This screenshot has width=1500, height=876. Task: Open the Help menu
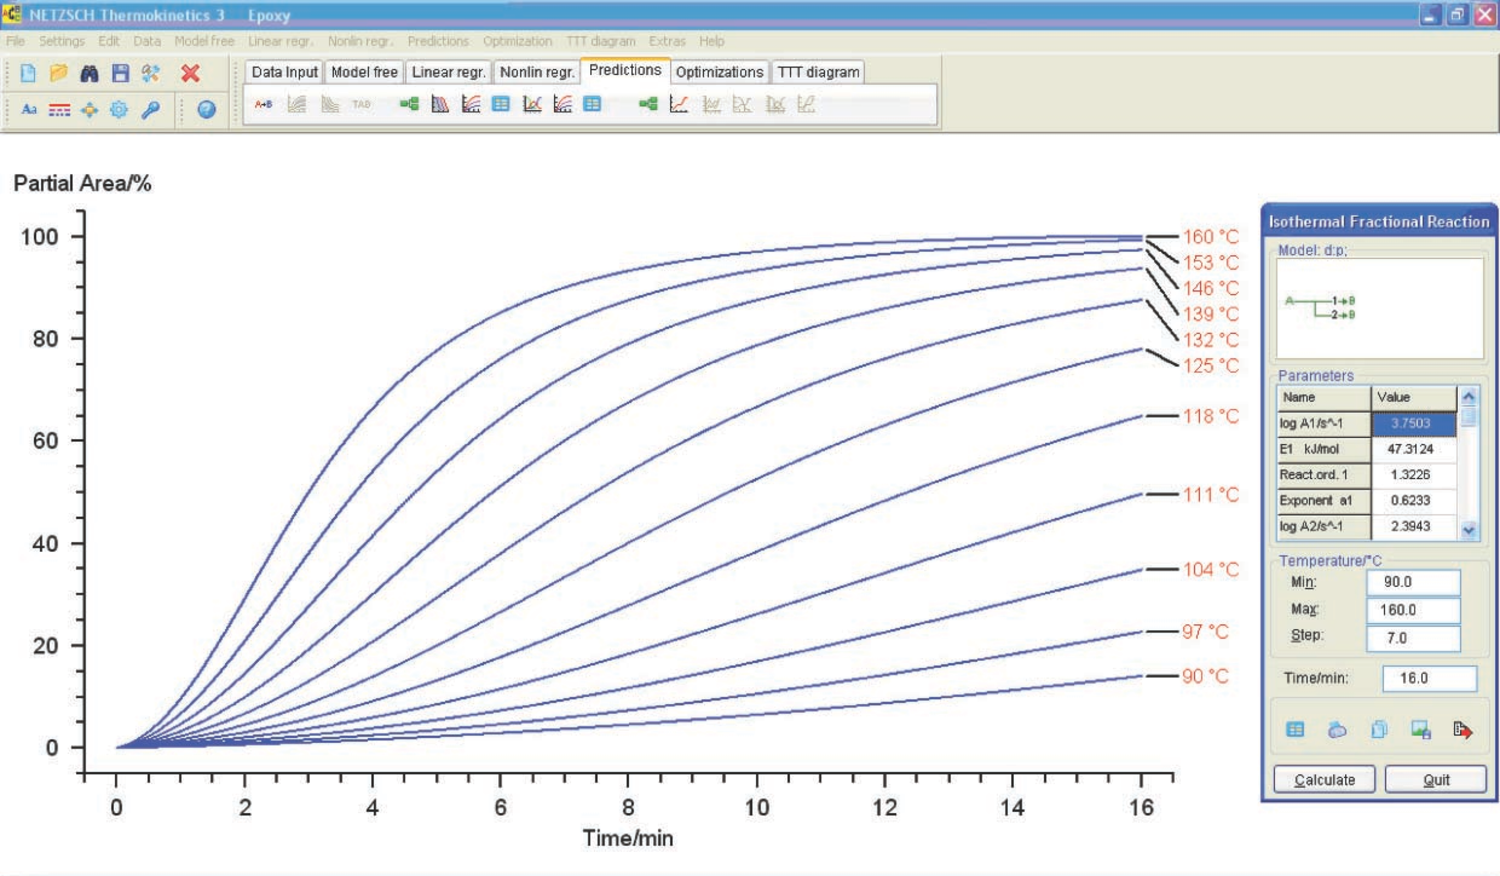(712, 41)
